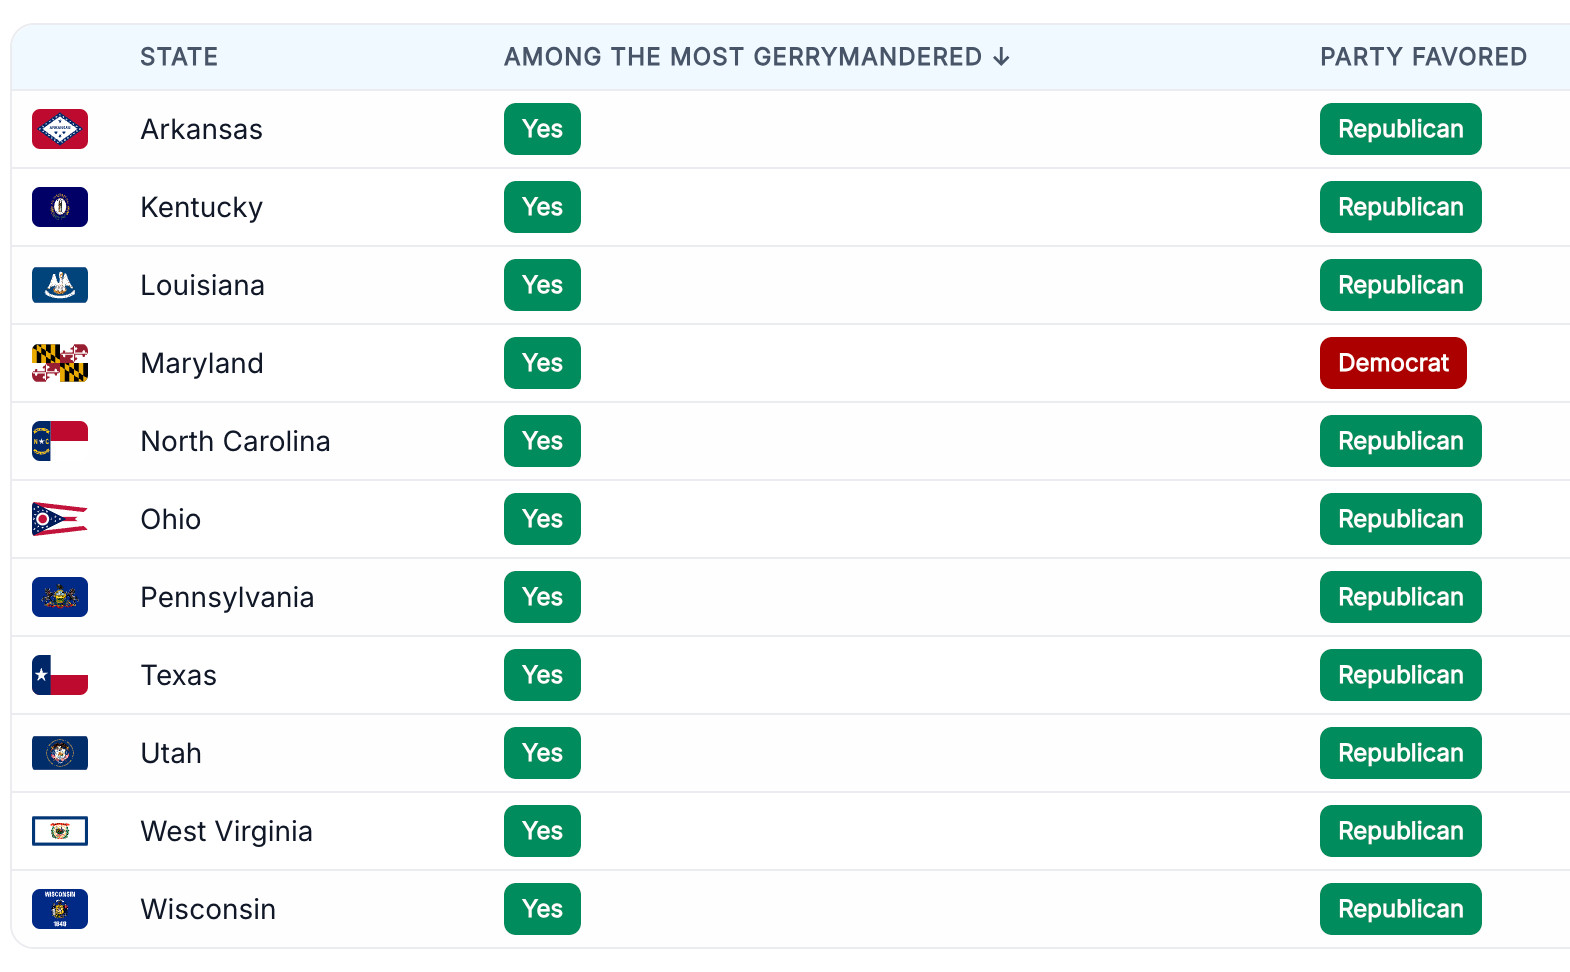Select the West Virginia state name
The width and height of the screenshot is (1570, 972).
point(227,831)
